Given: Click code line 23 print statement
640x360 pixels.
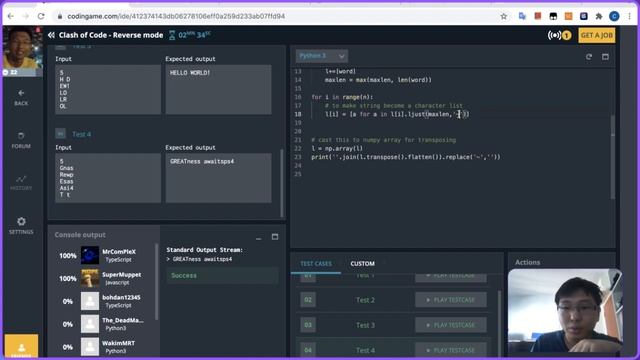Looking at the screenshot, I should click(406, 157).
